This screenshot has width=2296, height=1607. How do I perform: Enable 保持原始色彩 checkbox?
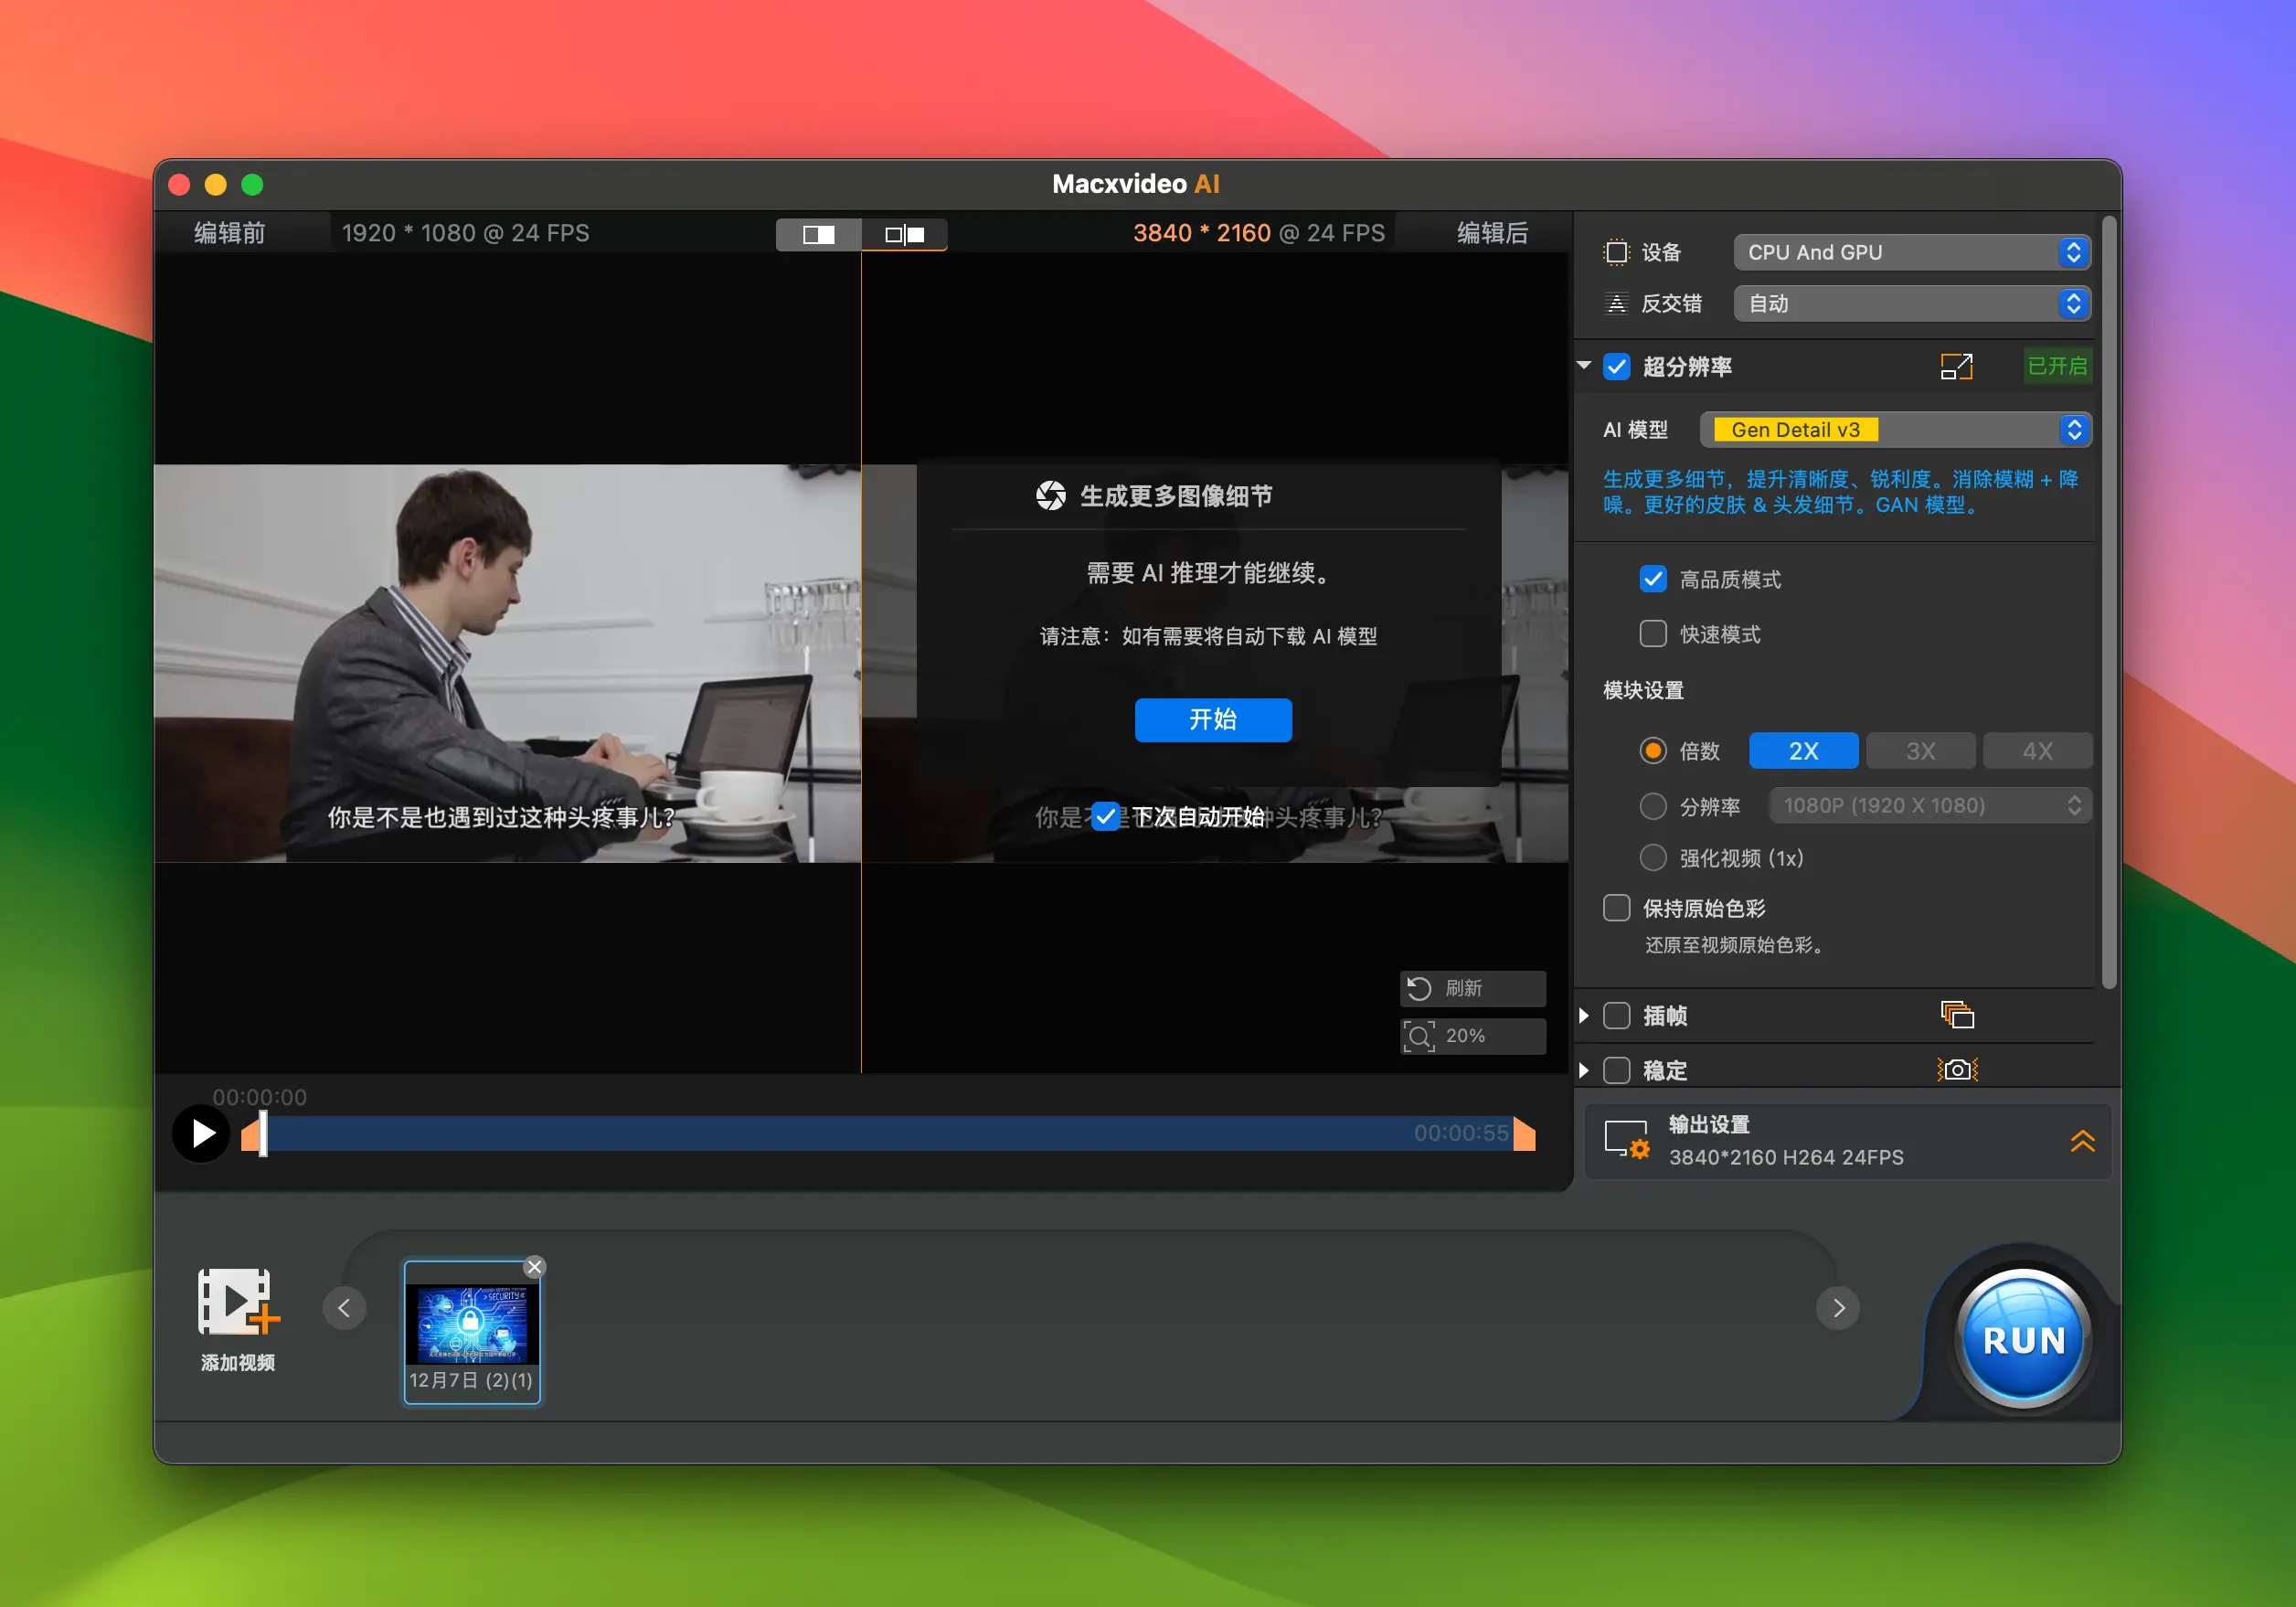1617,908
